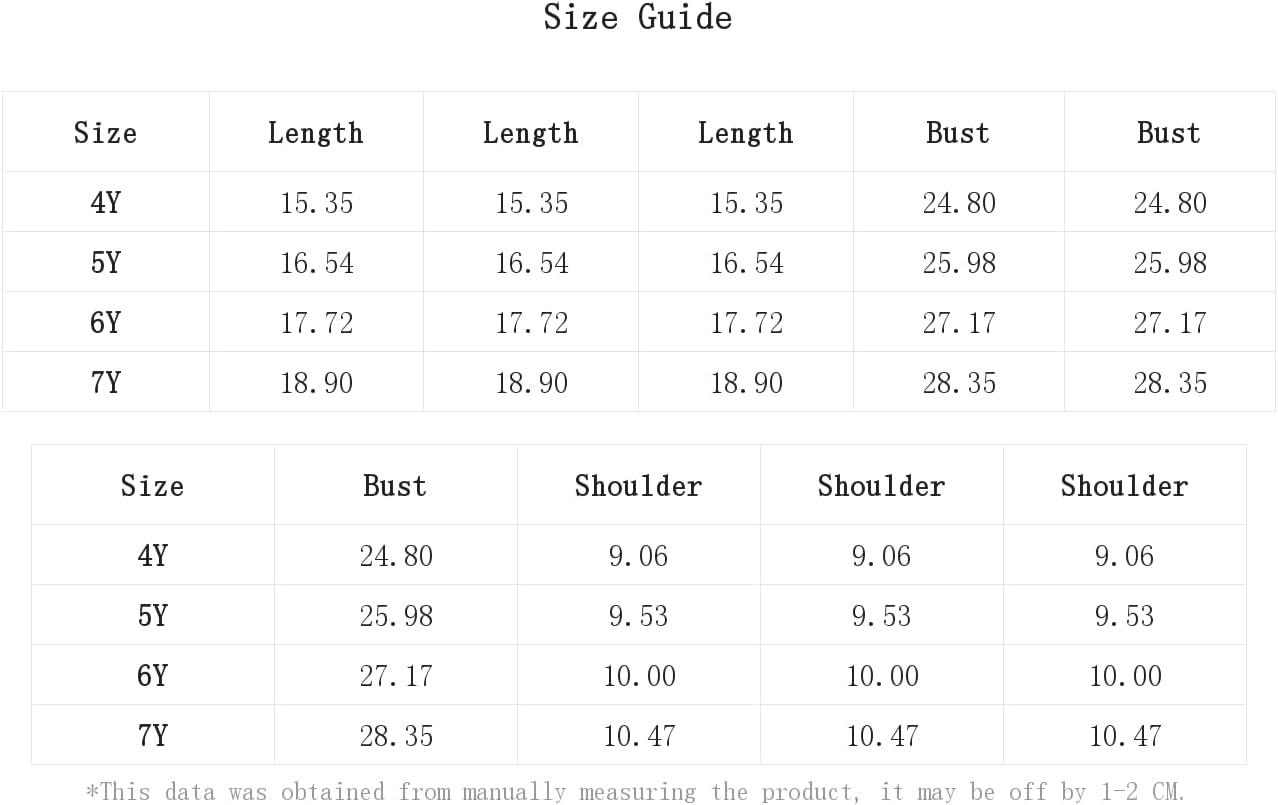Viewport: 1278px width, 805px height.
Task: Select 7Y row label in bottom table
Action: click(152, 735)
